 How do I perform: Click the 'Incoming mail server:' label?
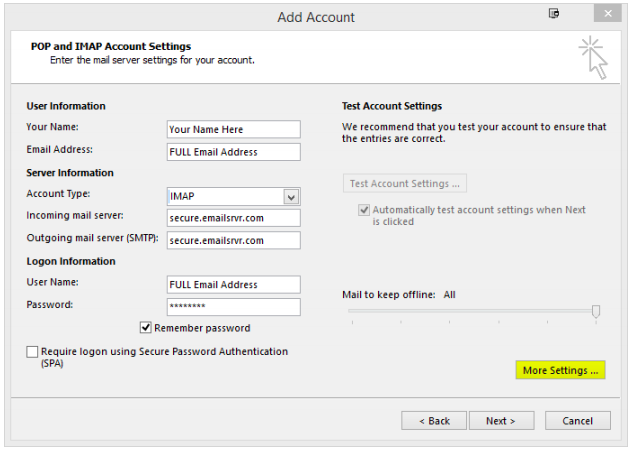click(x=75, y=215)
